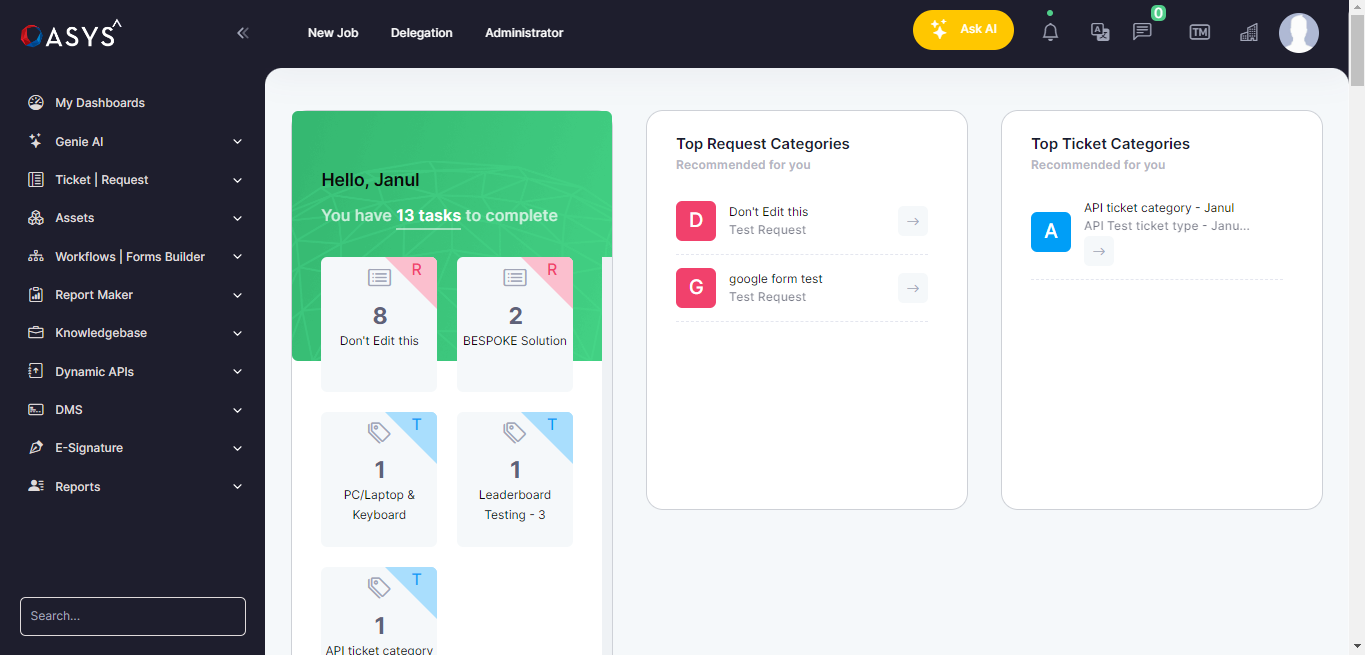Expand the Dynamic APIs chevron
The image size is (1365, 655).
(238, 372)
